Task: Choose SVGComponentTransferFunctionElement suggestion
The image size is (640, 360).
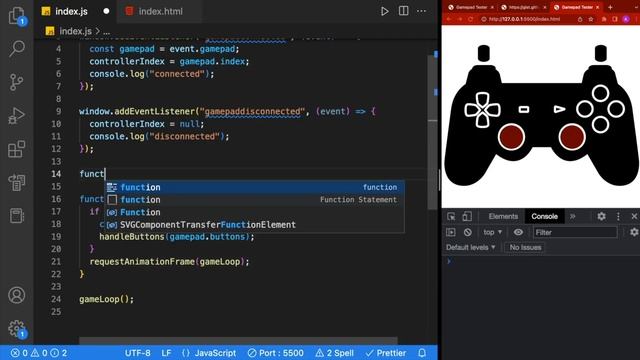Action: click(x=255, y=225)
